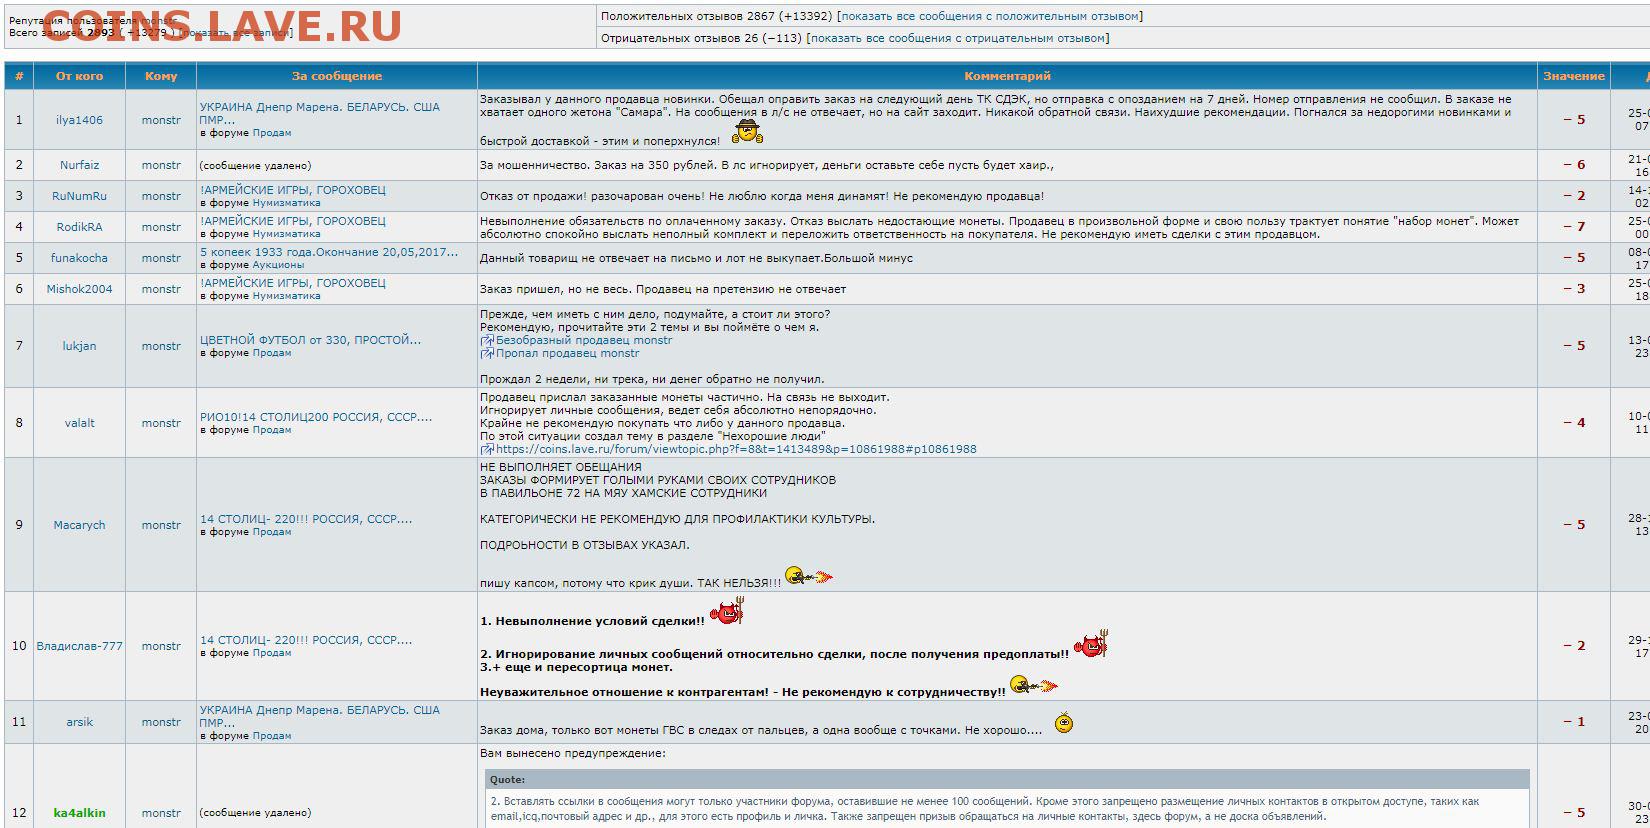This screenshot has width=1650, height=828.
Task: Click link icon before "Пропал продавец monstr"
Action: pos(487,353)
